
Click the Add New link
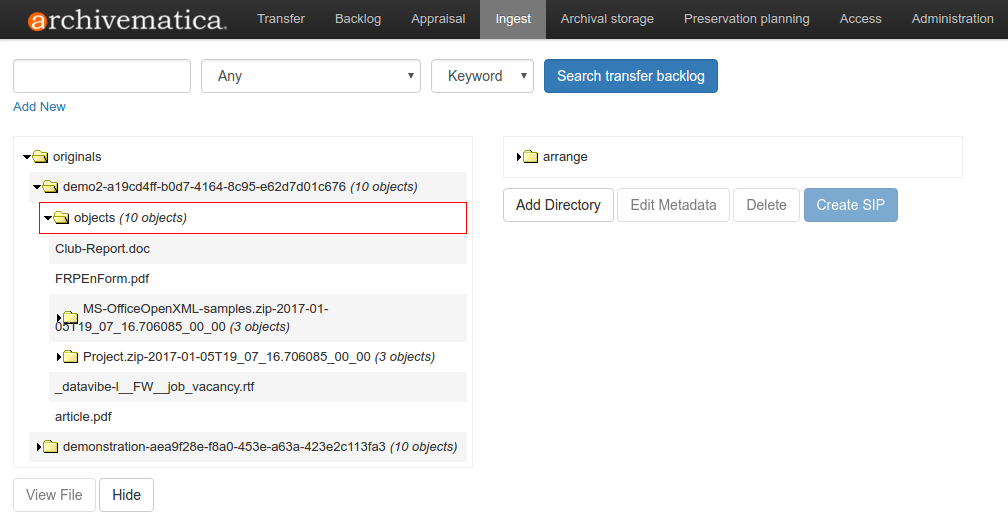[39, 106]
